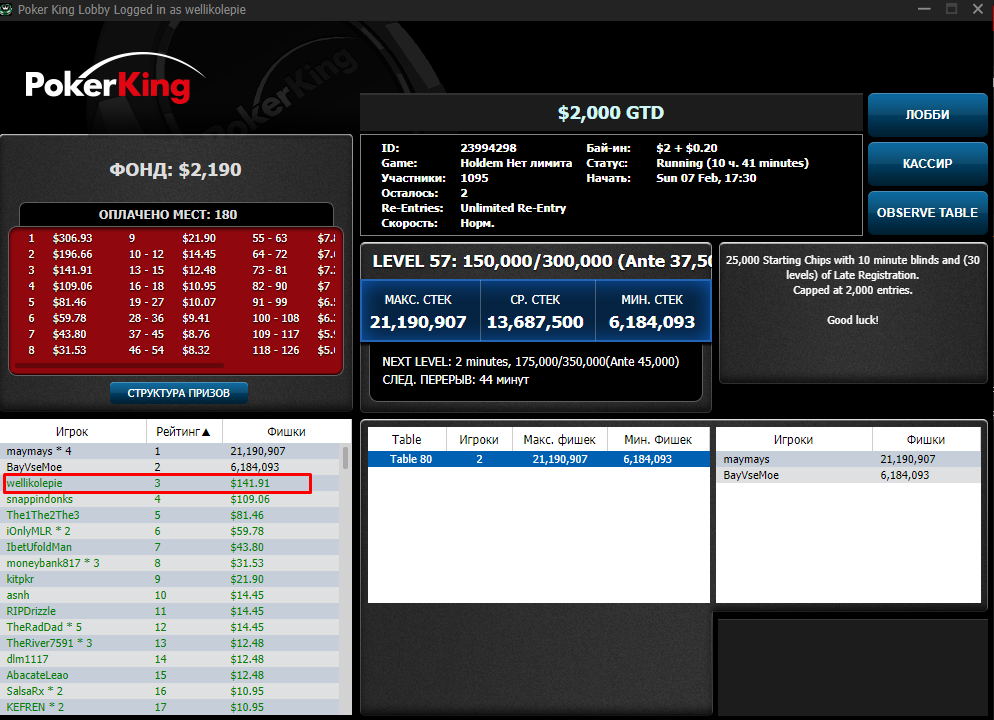Click the СР. СТЕК value 13,687,500

[x=535, y=323]
